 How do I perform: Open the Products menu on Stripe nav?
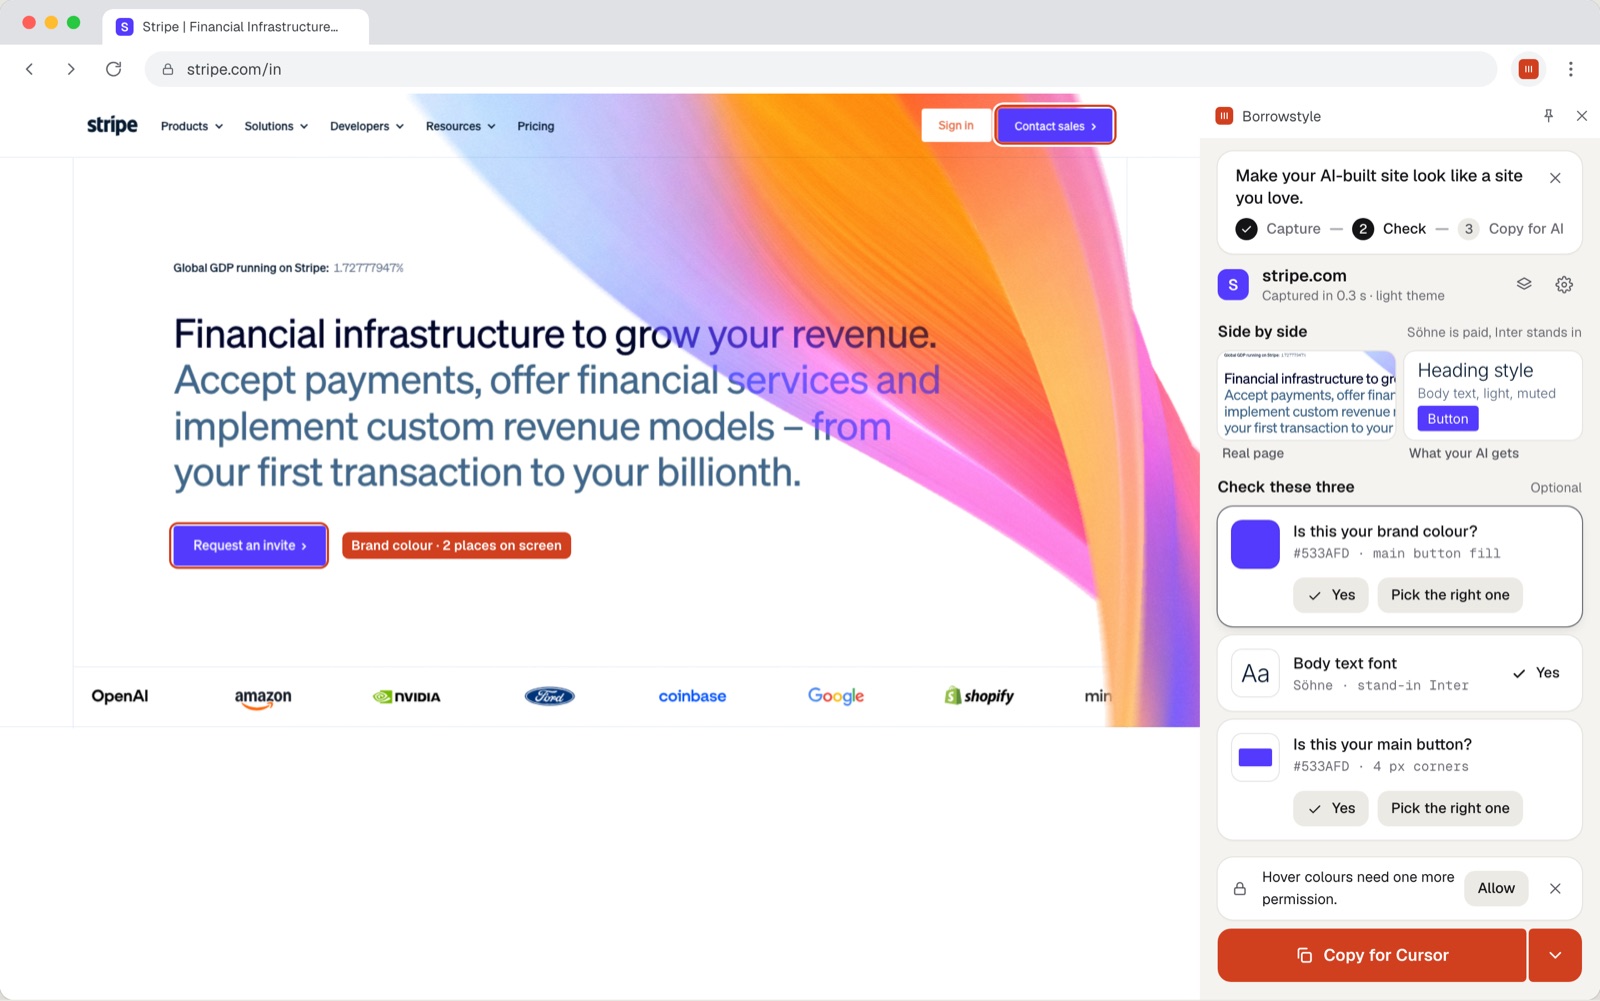pos(192,126)
